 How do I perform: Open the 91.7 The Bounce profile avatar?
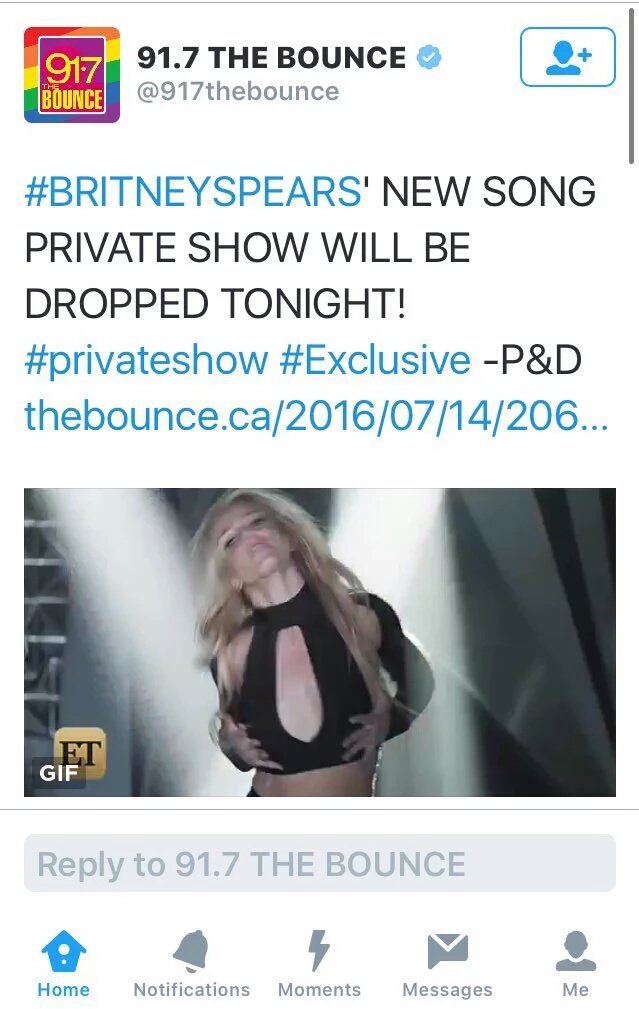[71, 75]
